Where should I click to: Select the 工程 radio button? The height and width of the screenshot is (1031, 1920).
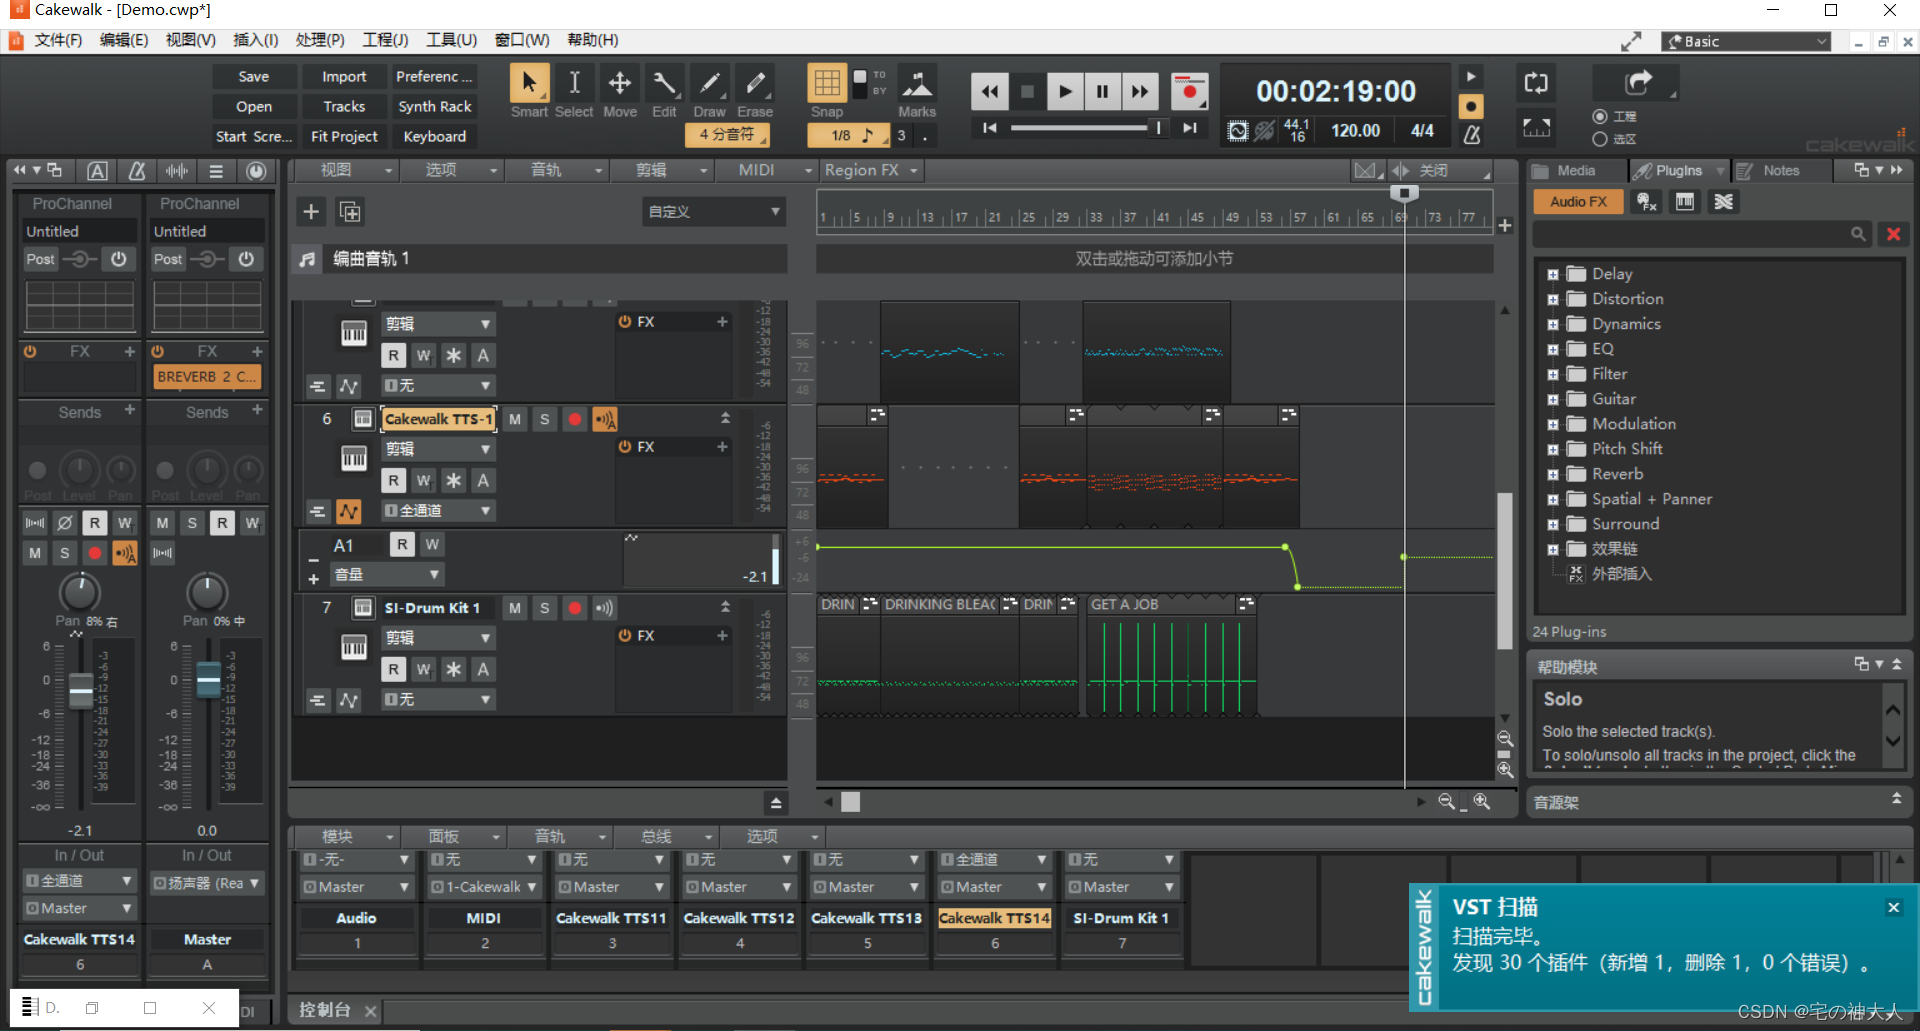tap(1600, 117)
